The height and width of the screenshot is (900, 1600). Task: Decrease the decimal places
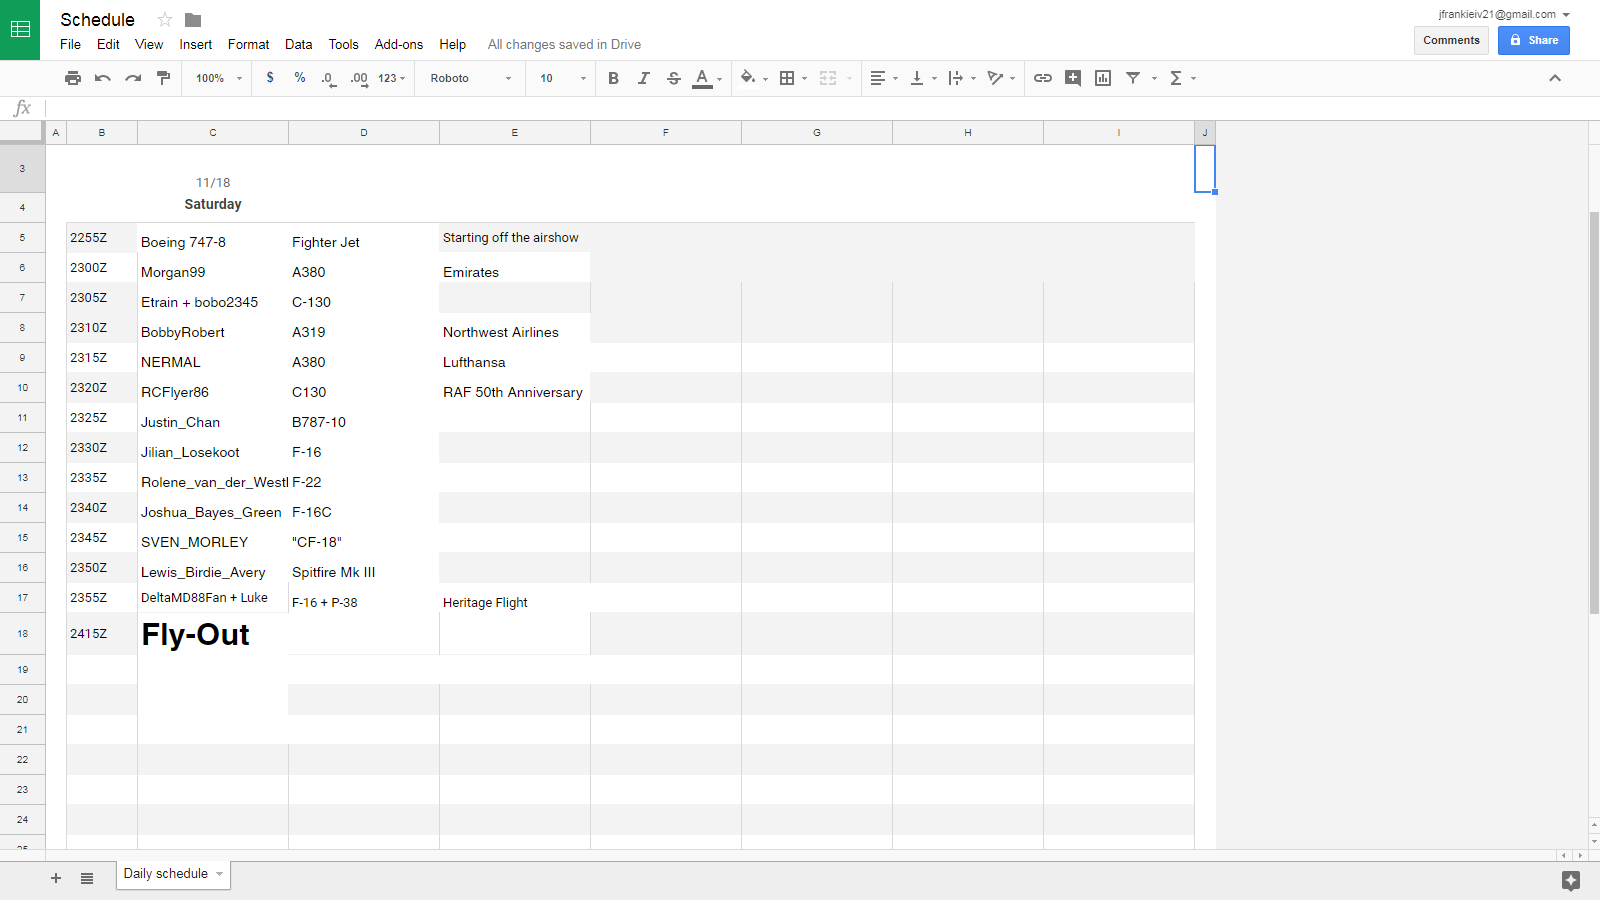[328, 78]
